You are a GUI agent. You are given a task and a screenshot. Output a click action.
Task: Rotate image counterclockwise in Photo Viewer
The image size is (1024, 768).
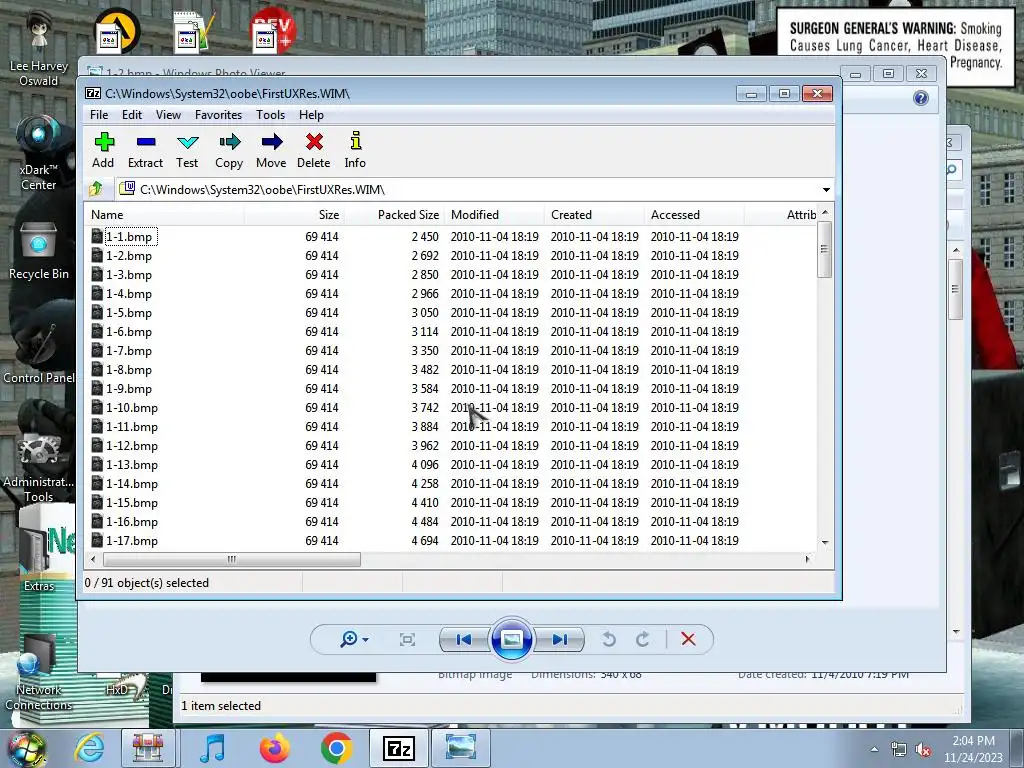[609, 639]
